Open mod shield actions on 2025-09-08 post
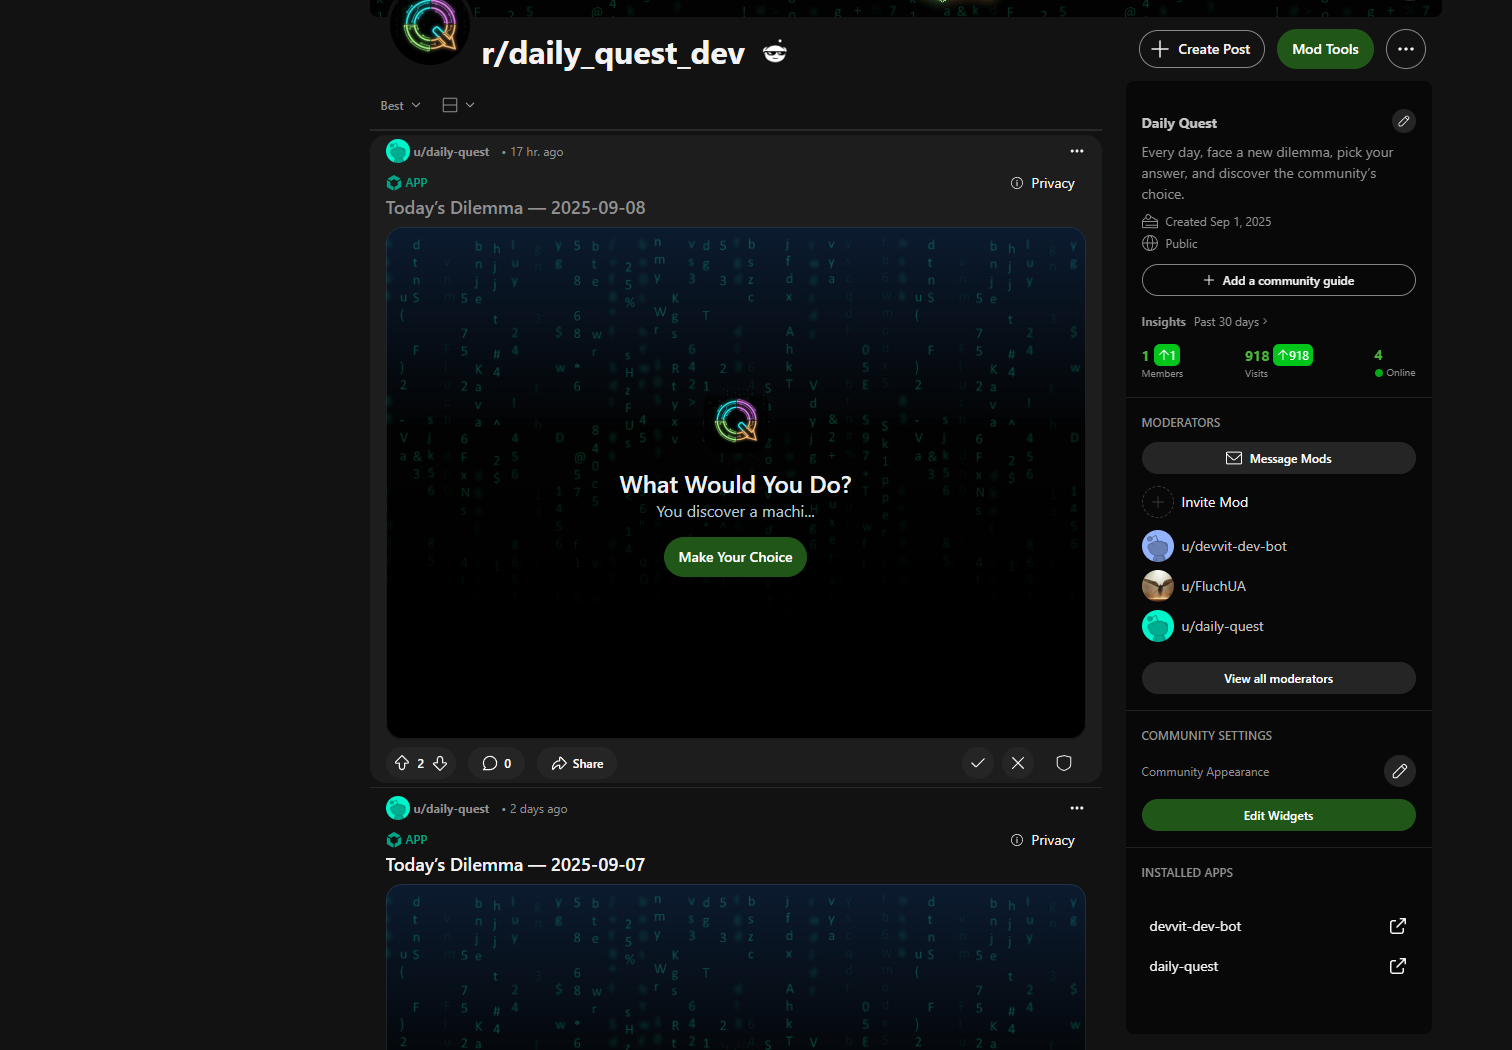This screenshot has width=1512, height=1050. click(x=1064, y=763)
